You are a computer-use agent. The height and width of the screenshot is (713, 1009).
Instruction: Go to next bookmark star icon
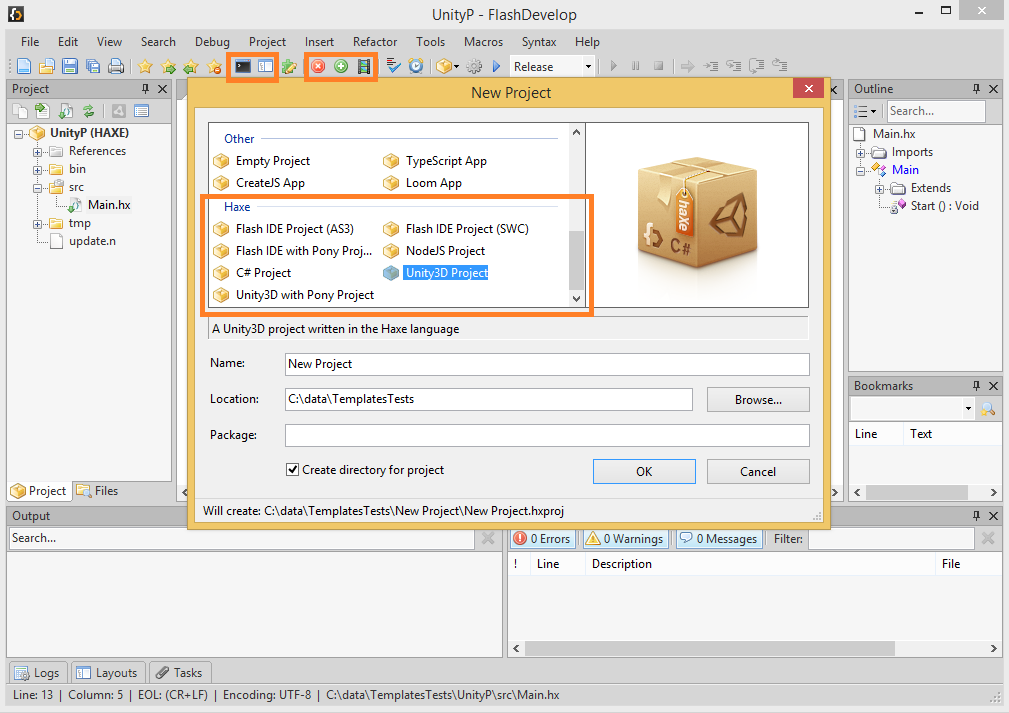[x=169, y=66]
